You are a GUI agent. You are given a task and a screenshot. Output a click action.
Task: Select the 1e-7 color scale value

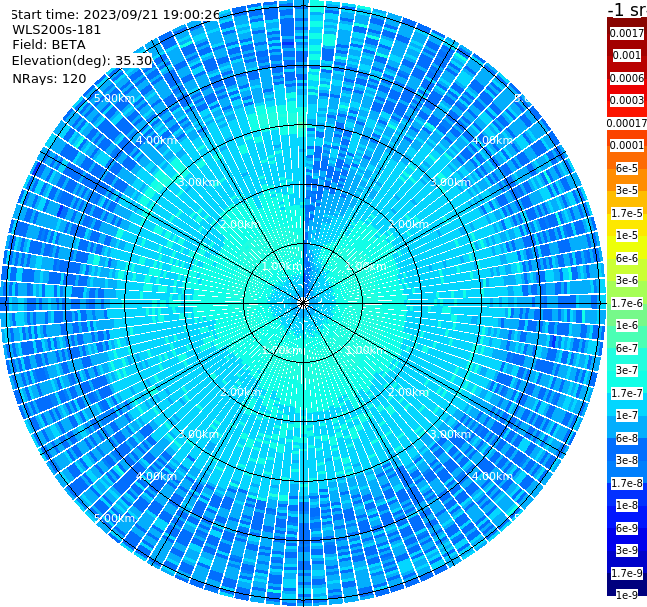pyautogui.click(x=626, y=415)
